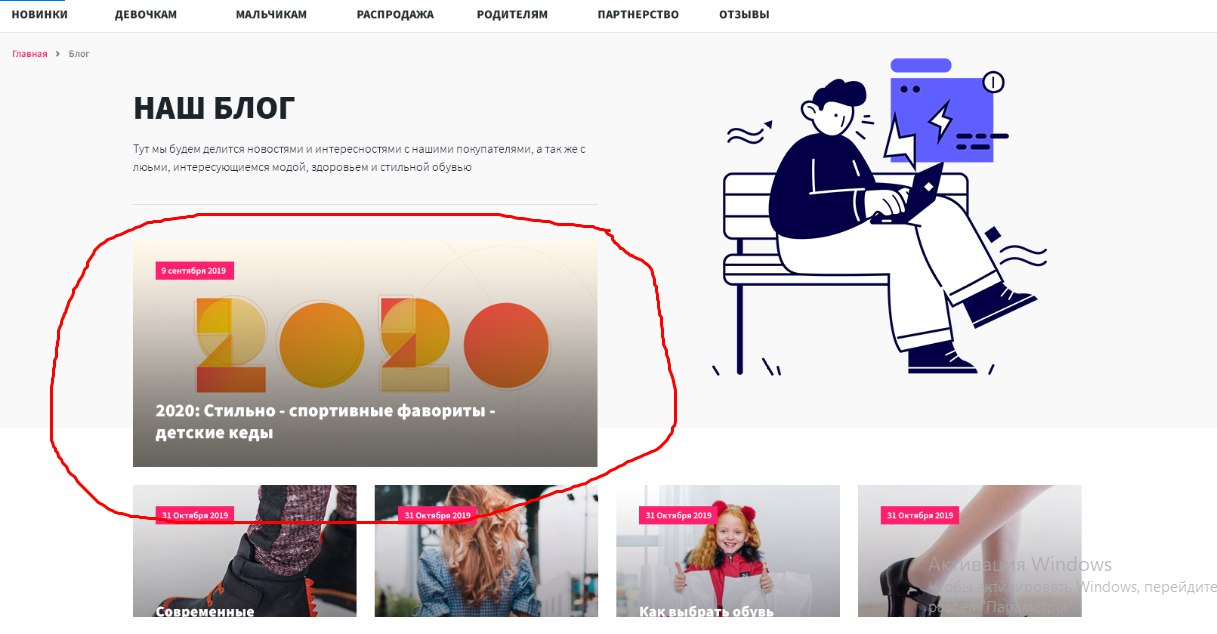Image resolution: width=1217 pixels, height=634 pixels.
Task: Click the breadcrumb chevron separator
Action: 58,54
